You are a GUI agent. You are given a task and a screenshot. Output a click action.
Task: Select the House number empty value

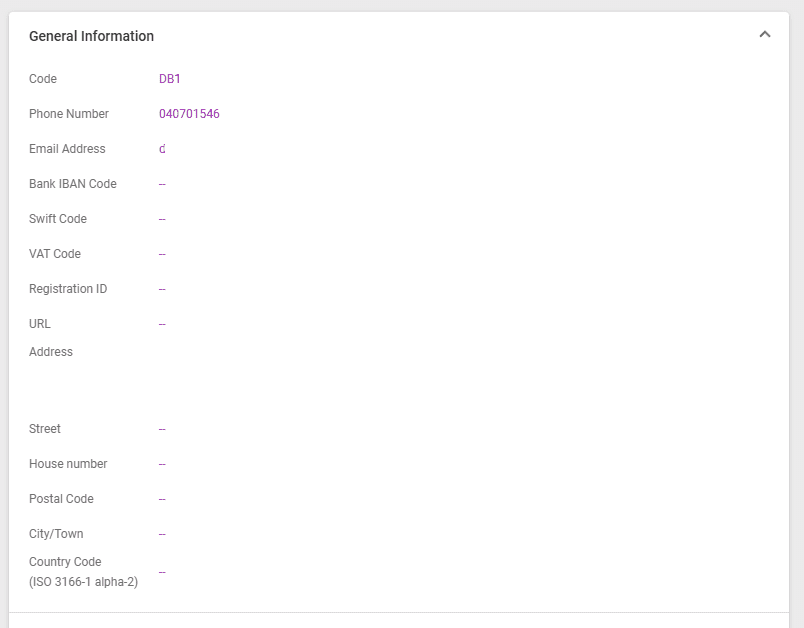coord(162,464)
